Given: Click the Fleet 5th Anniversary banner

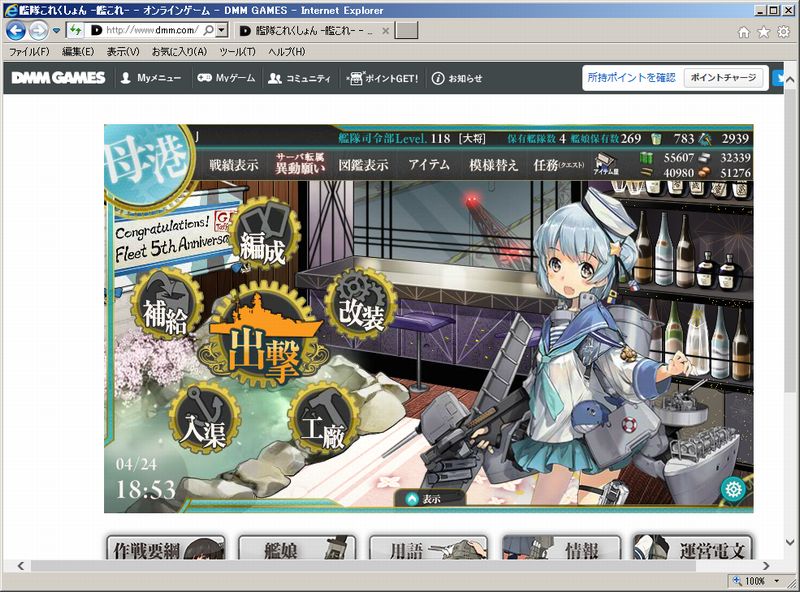Looking at the screenshot, I should pos(173,237).
